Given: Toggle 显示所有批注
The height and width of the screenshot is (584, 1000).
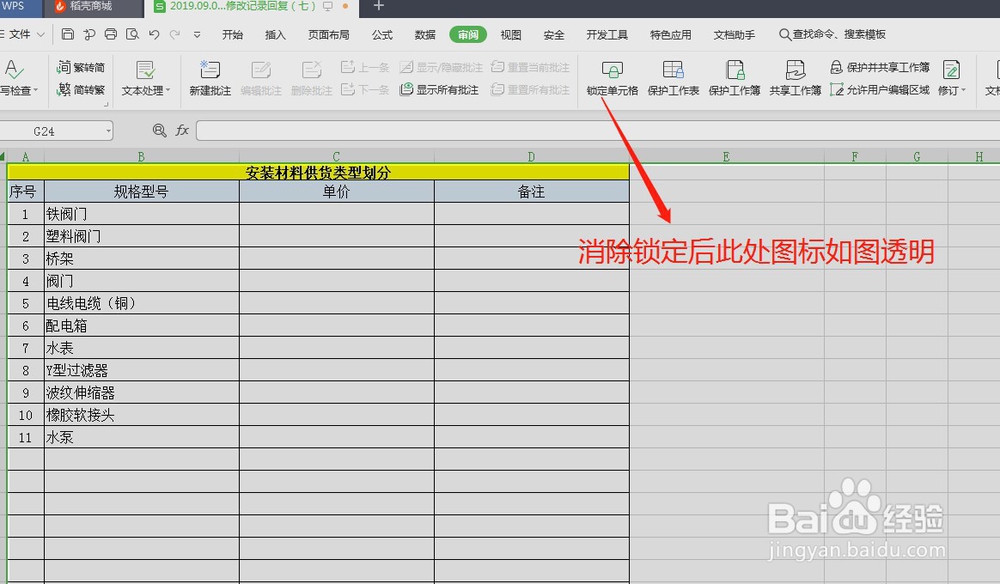Looking at the screenshot, I should click(439, 90).
